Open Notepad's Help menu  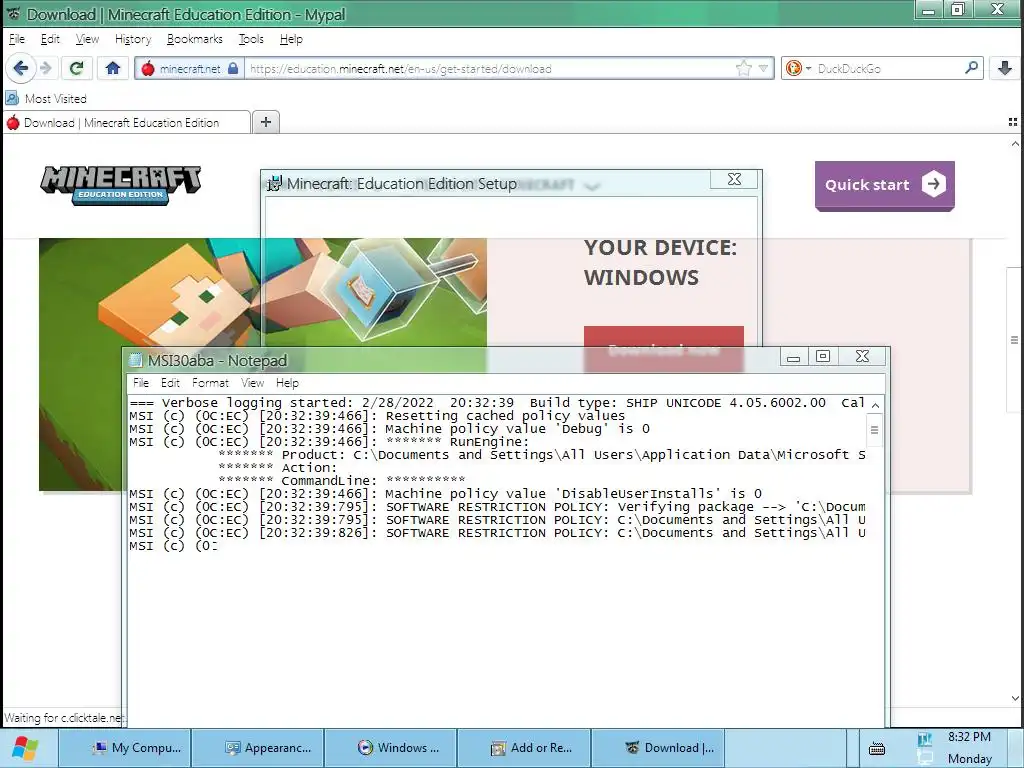[287, 383]
